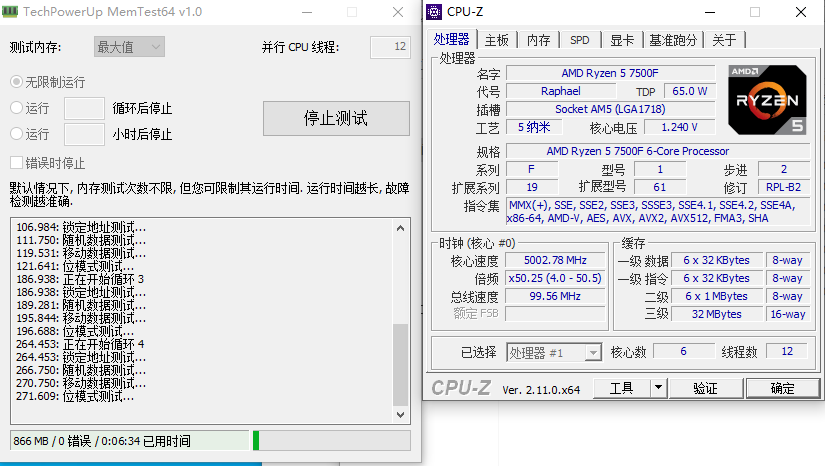Image resolution: width=825 pixels, height=466 pixels.
Task: Click the log list scroll up arrow
Action: [x=400, y=228]
